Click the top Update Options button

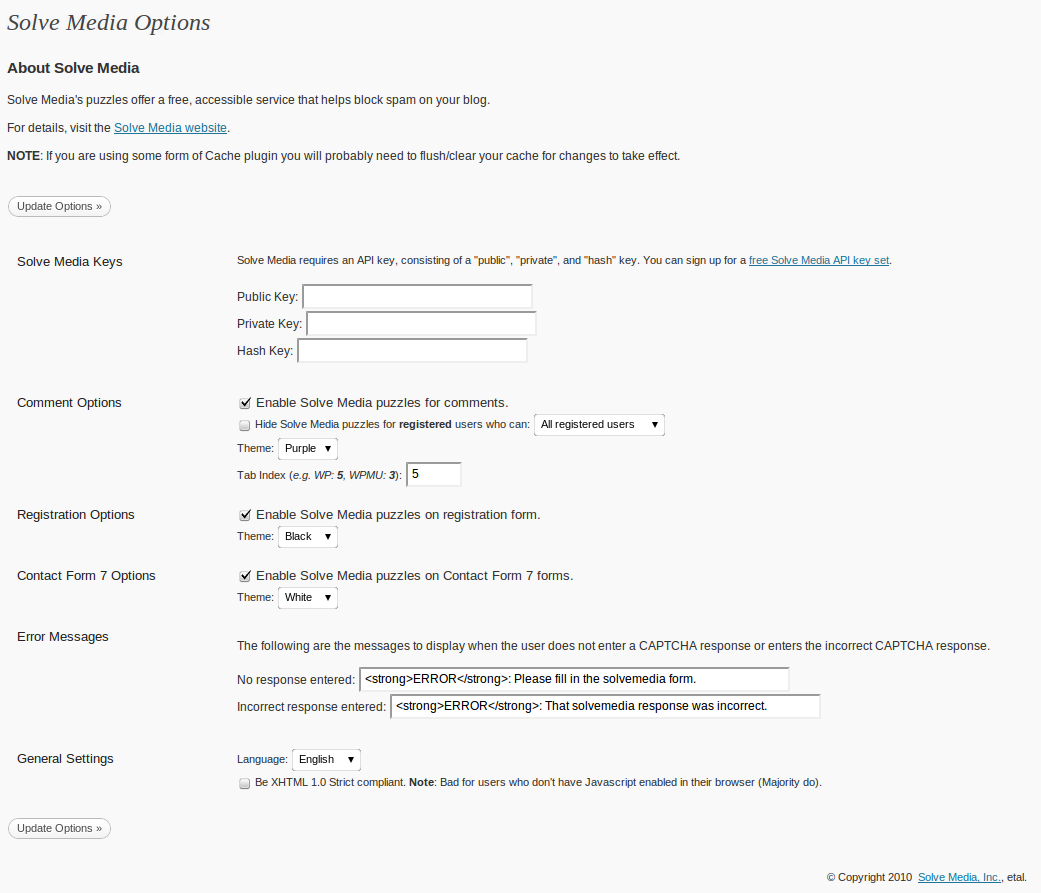(59, 206)
